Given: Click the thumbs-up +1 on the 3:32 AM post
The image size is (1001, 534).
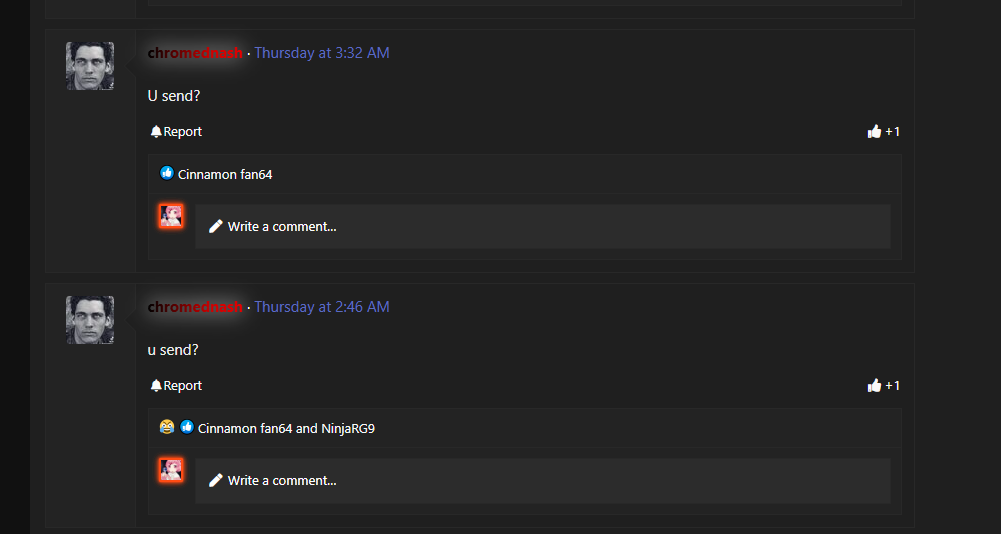Looking at the screenshot, I should [x=884, y=132].
